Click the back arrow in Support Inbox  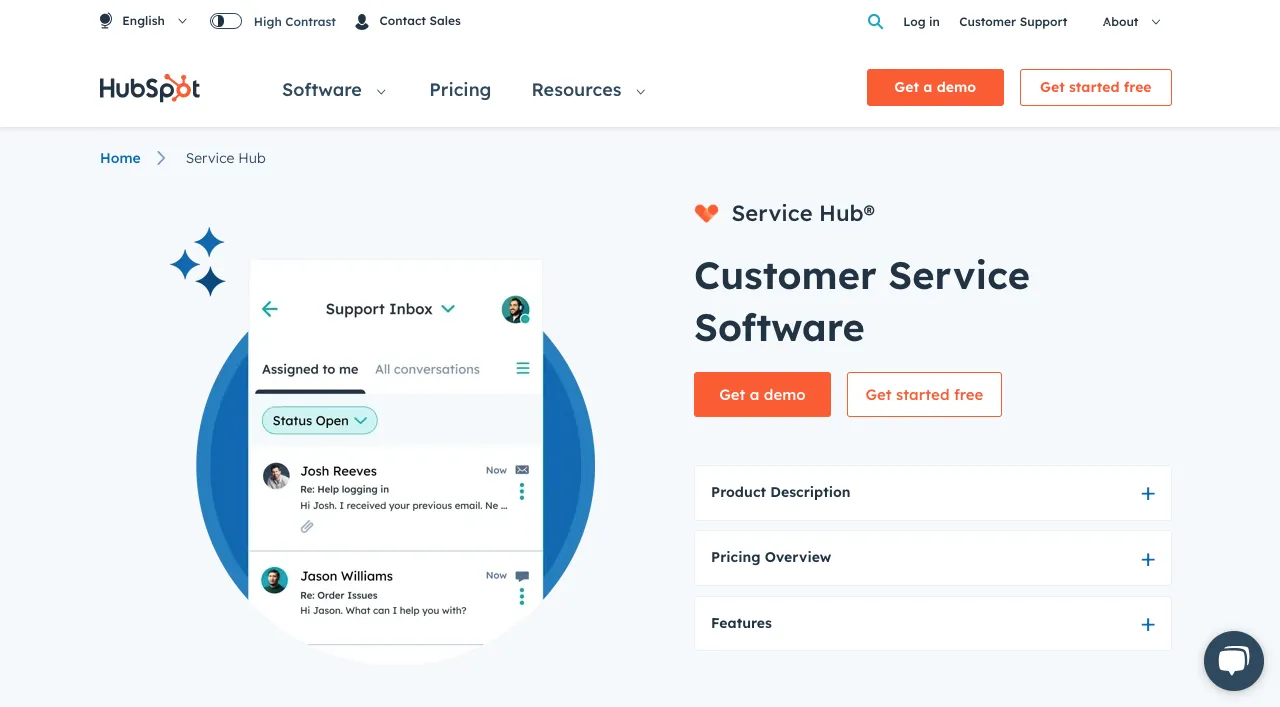[x=270, y=309]
